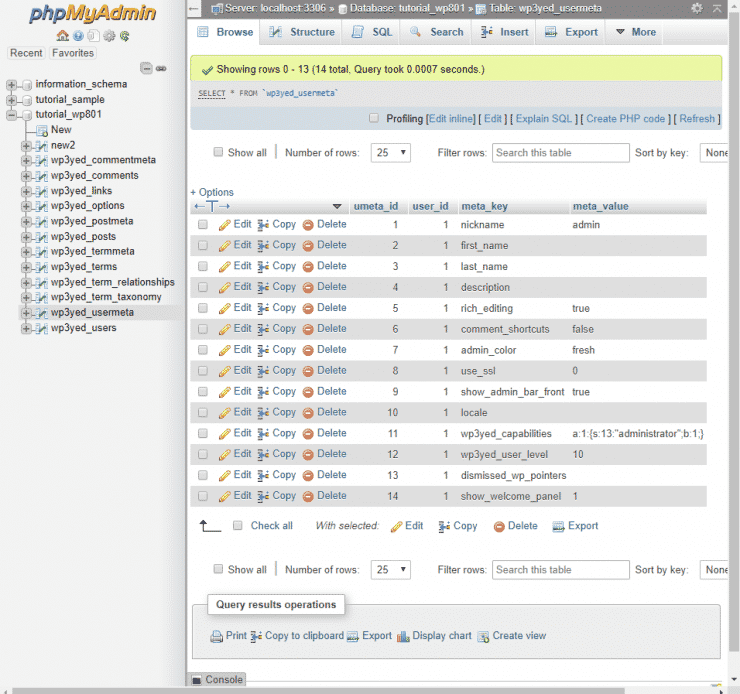
Task: Click Copy icon in first_name row
Action: click(x=263, y=246)
